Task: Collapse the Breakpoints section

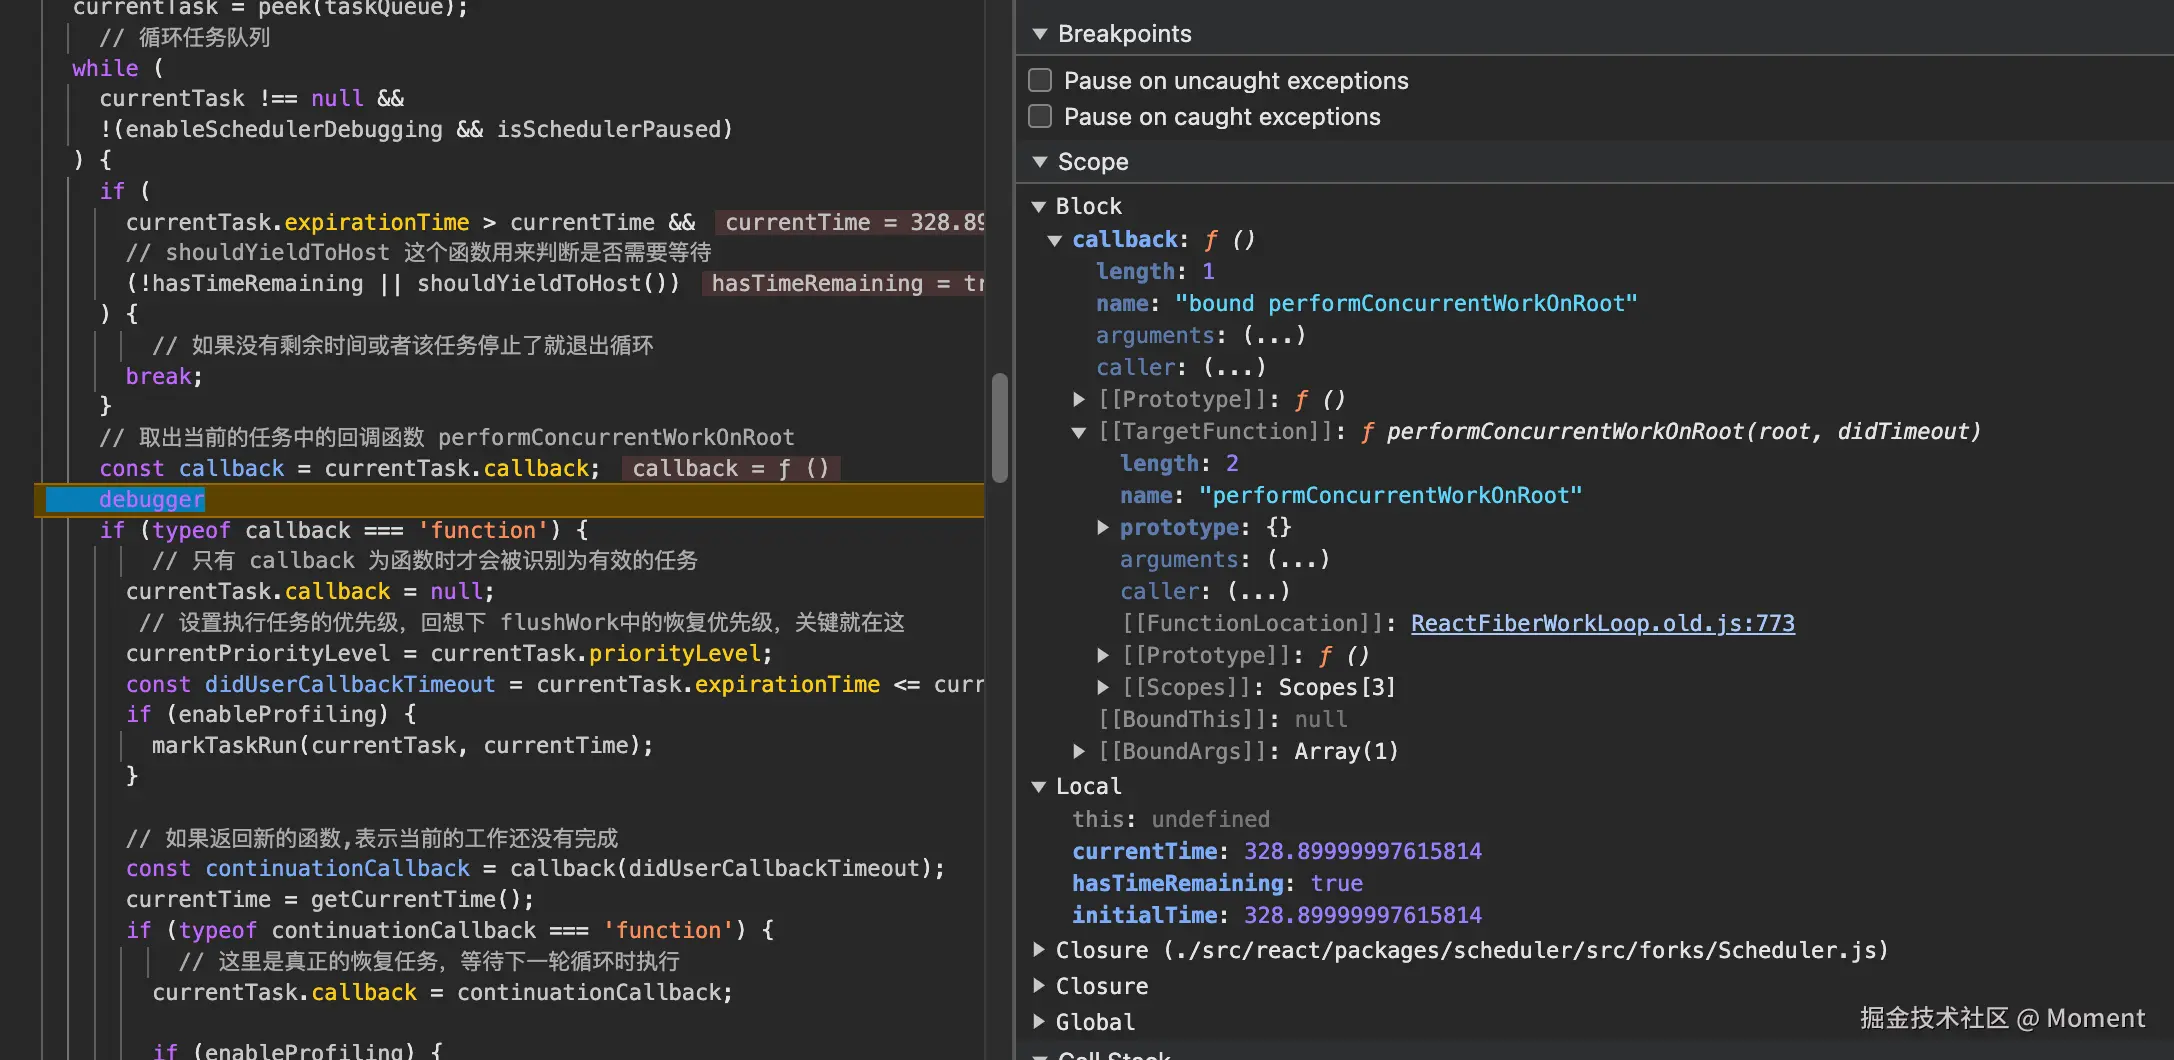Action: coord(1040,34)
